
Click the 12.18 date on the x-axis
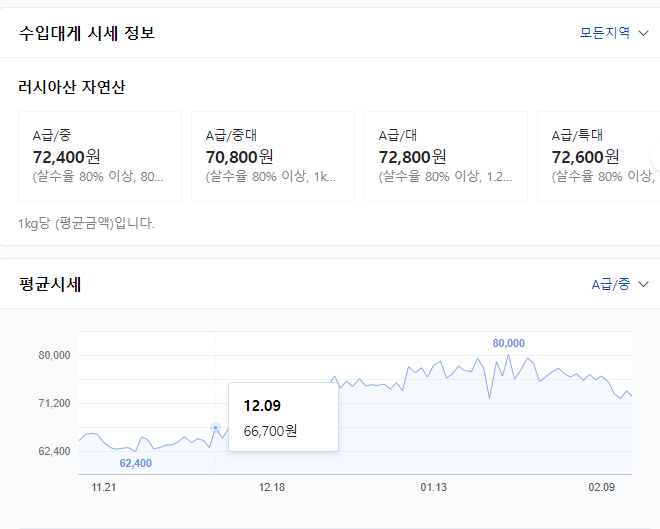(x=271, y=487)
